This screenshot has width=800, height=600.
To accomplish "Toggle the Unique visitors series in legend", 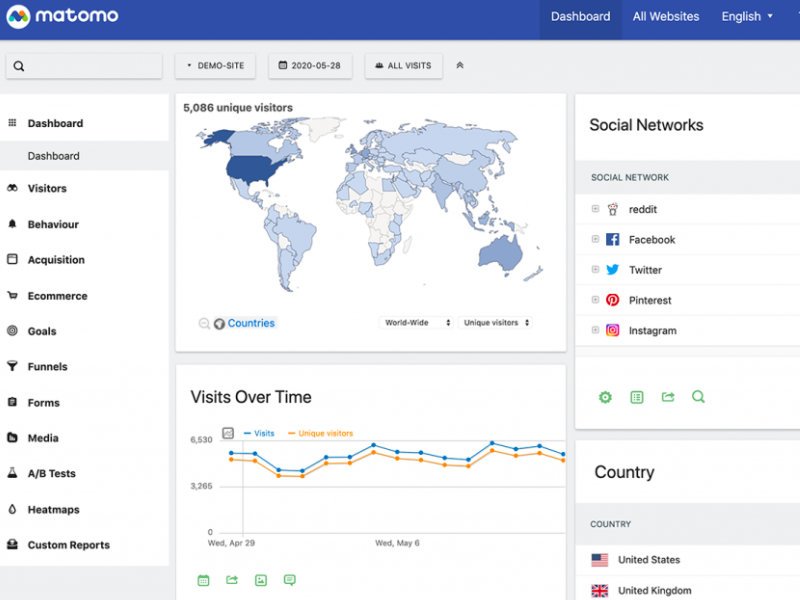I will [x=320, y=433].
